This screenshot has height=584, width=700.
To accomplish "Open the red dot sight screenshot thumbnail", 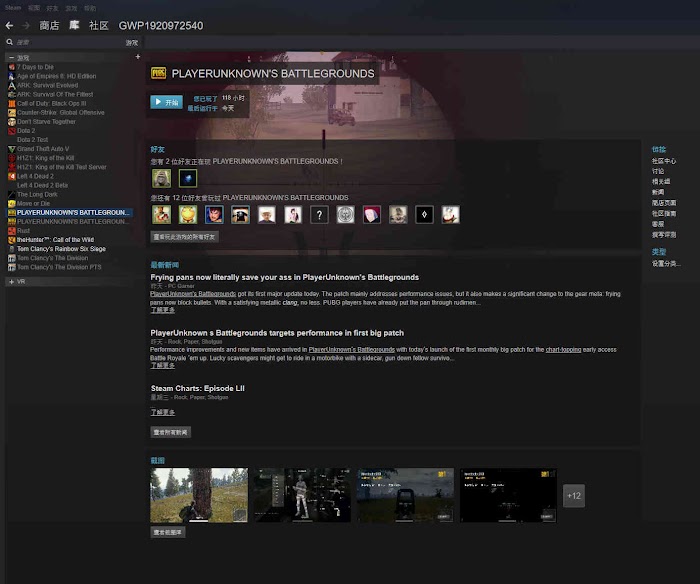I will 405,495.
